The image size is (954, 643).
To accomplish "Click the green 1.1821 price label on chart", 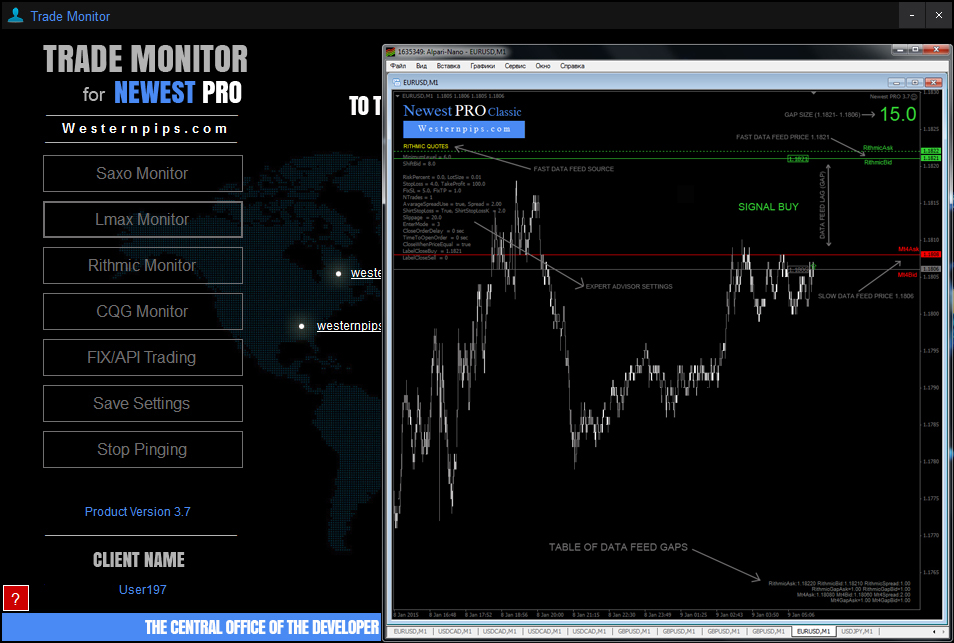I will point(798,159).
